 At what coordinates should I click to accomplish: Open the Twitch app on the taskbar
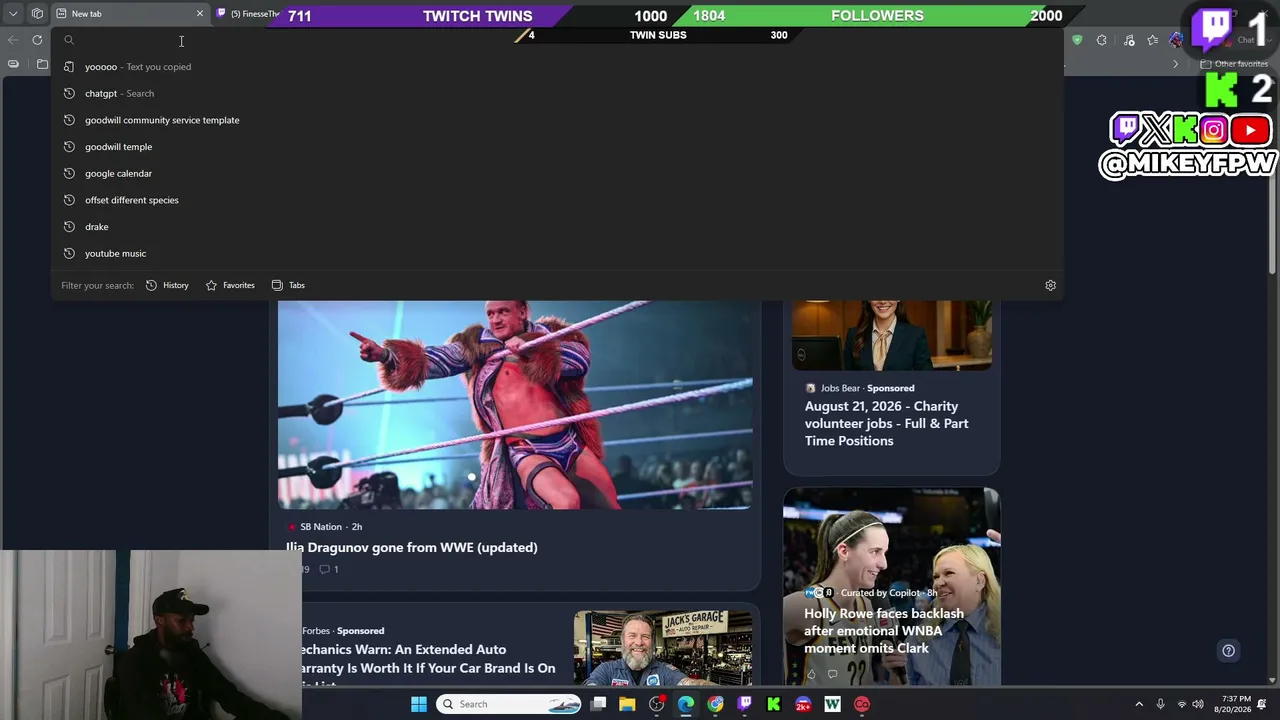744,704
